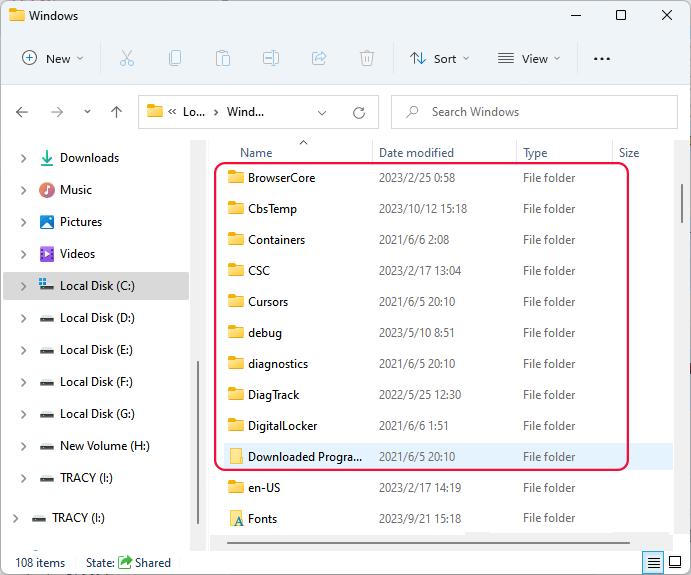Screen dimensions: 691x575
Task: Click the 108 items status text
Action: pos(40,563)
